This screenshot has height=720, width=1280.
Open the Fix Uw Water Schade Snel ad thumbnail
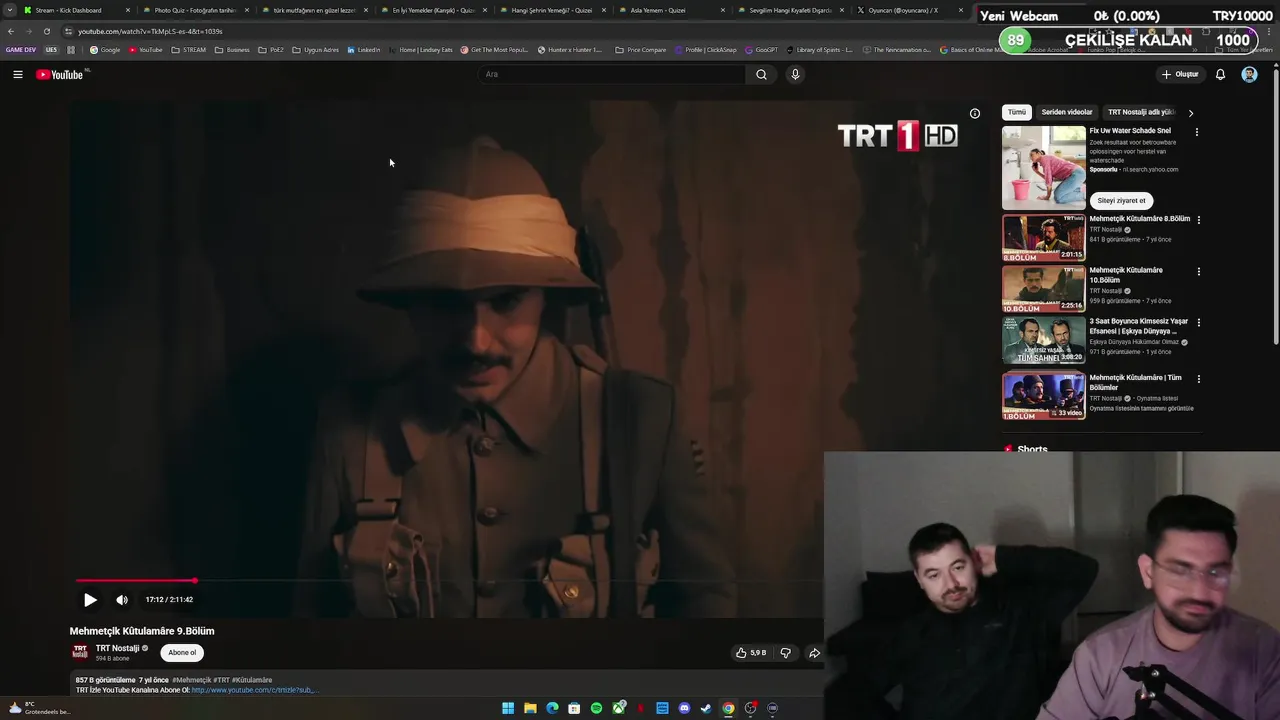1044,167
